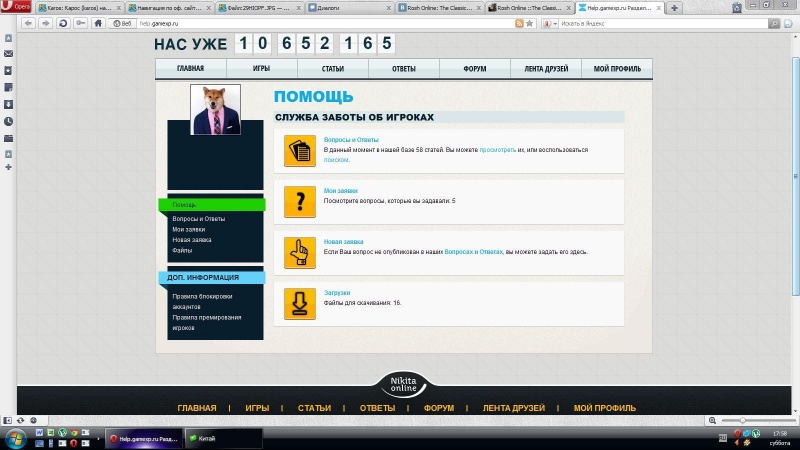
Task: Open ФОРУМ in the top navigation
Action: 475,69
